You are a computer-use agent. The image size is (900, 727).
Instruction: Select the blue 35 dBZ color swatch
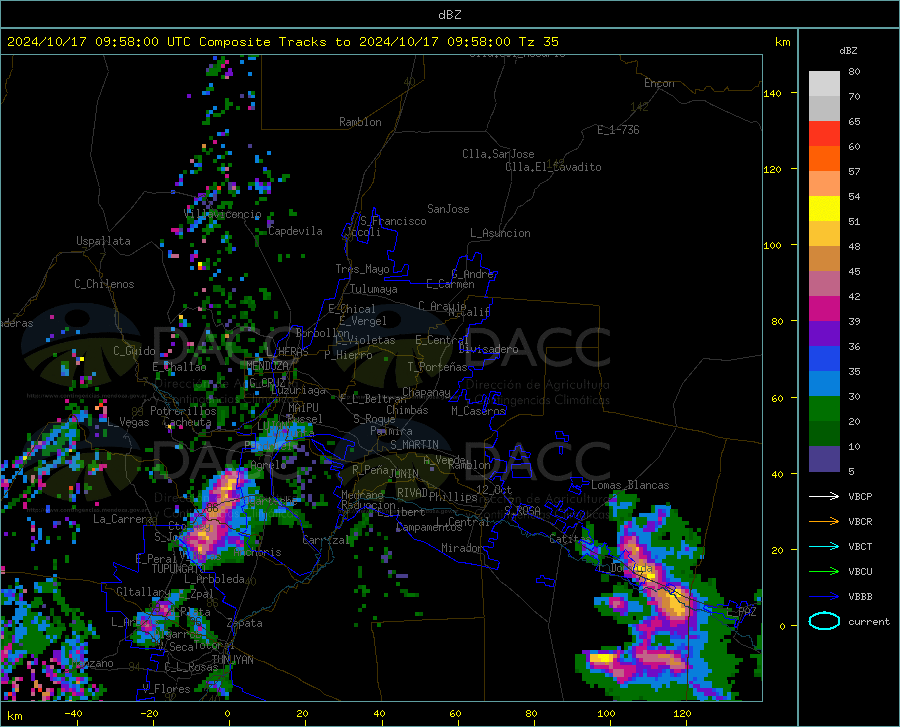824,359
